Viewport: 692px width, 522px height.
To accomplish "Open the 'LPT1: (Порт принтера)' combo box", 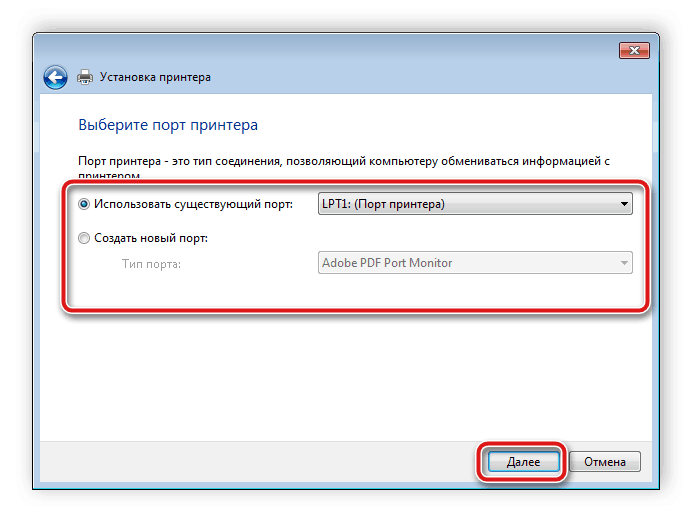I will click(x=465, y=204).
